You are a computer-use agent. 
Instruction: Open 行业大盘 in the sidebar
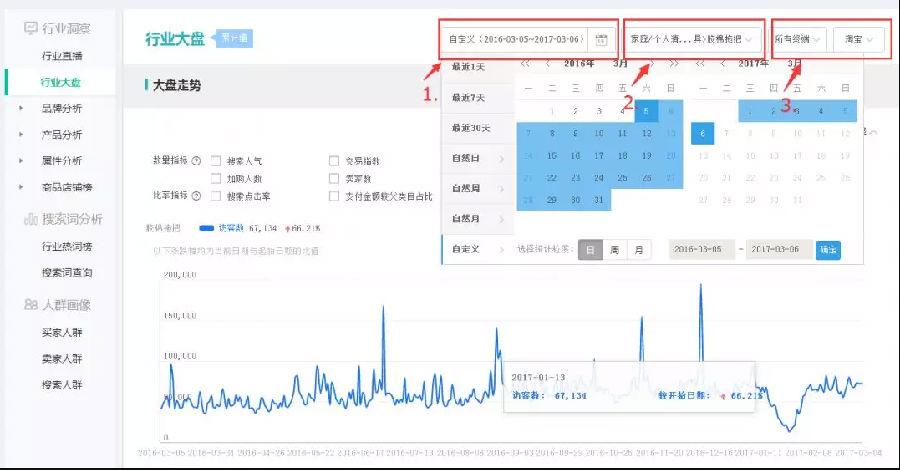(60, 82)
